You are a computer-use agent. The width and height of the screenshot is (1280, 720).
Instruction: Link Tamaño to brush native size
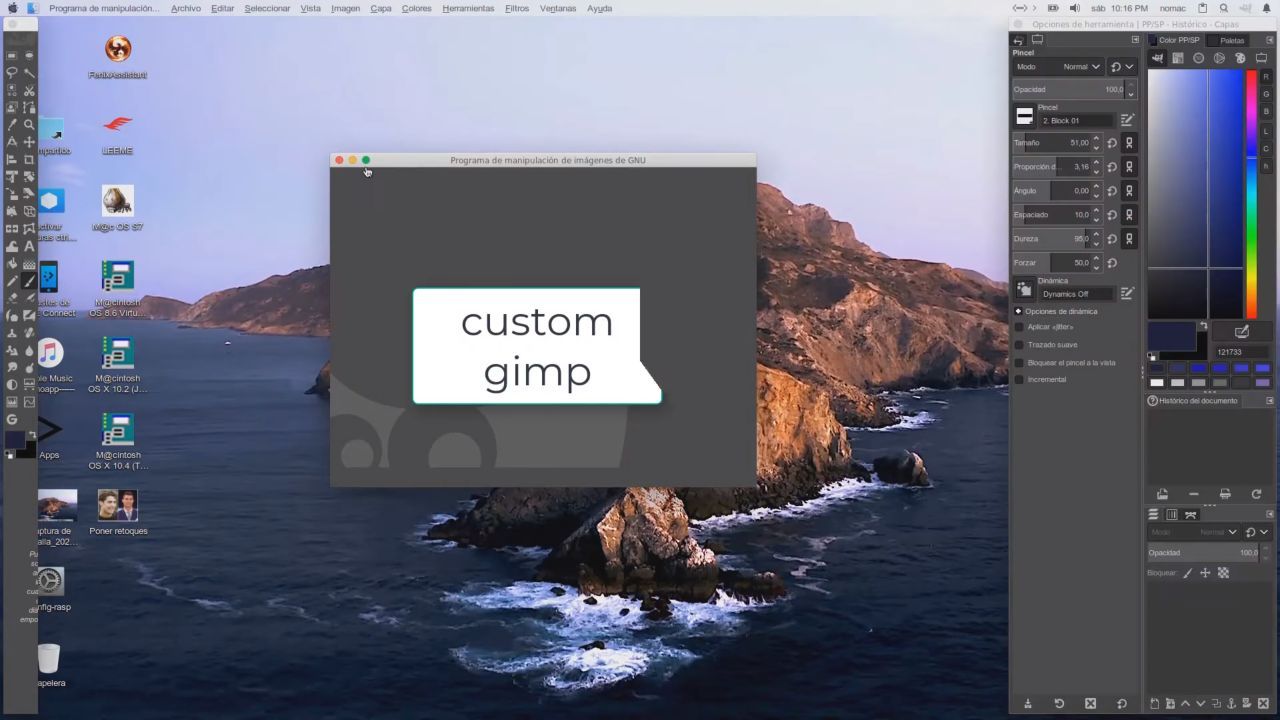[x=1130, y=143]
